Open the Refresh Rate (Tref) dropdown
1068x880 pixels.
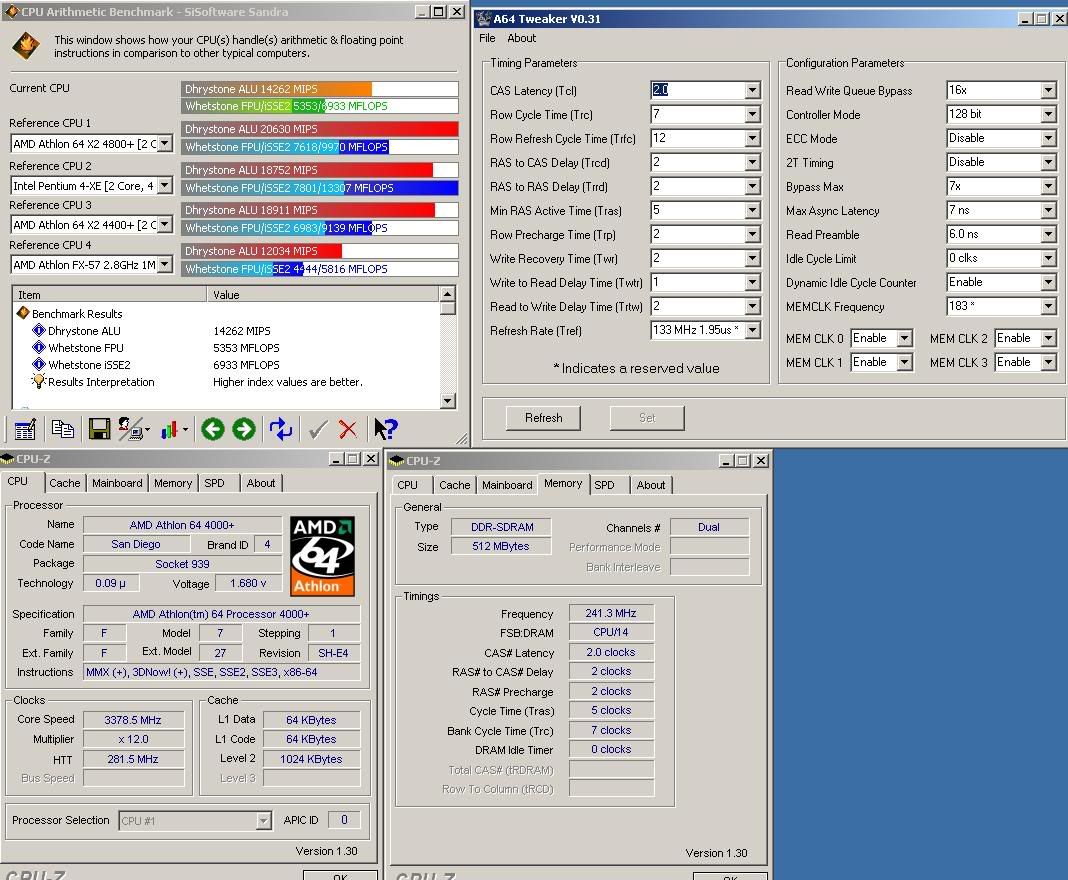pyautogui.click(x=753, y=330)
